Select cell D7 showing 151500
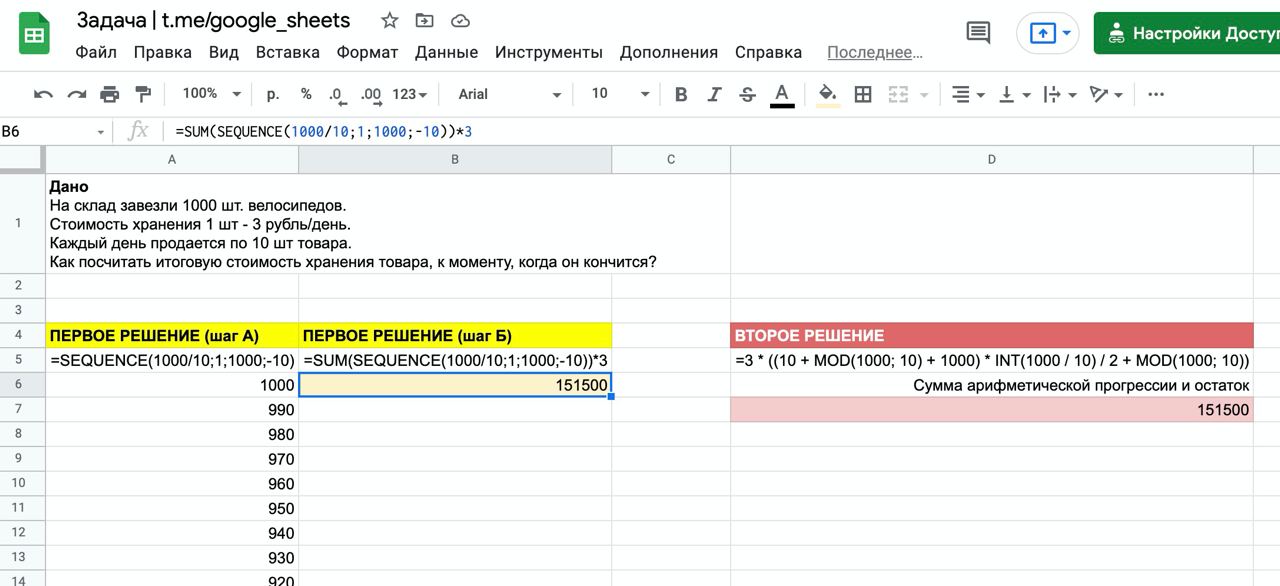The width and height of the screenshot is (1280, 586). pos(992,409)
